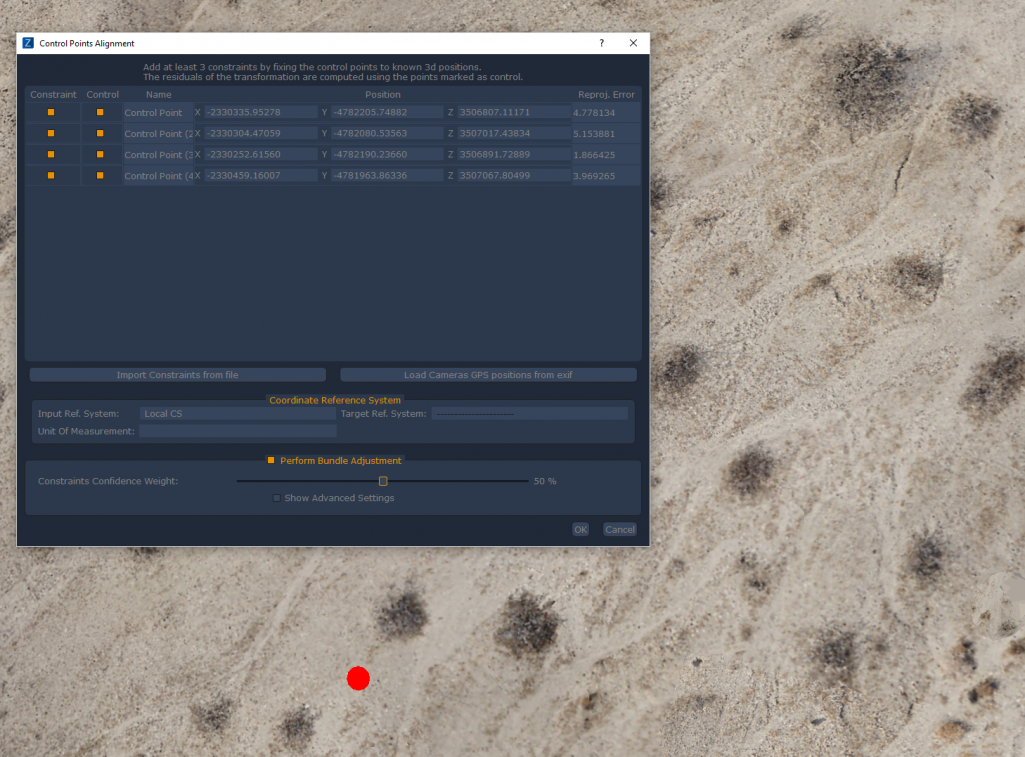Open the Unit Of Measurement dropdown
Image resolution: width=1025 pixels, height=757 pixels.
coord(238,431)
